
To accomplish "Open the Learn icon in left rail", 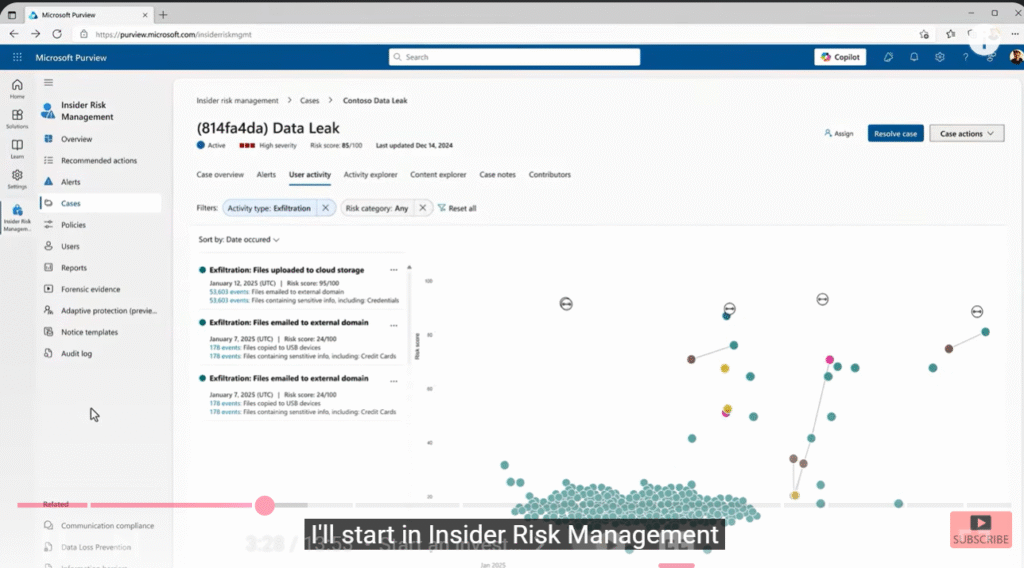I will (17, 148).
